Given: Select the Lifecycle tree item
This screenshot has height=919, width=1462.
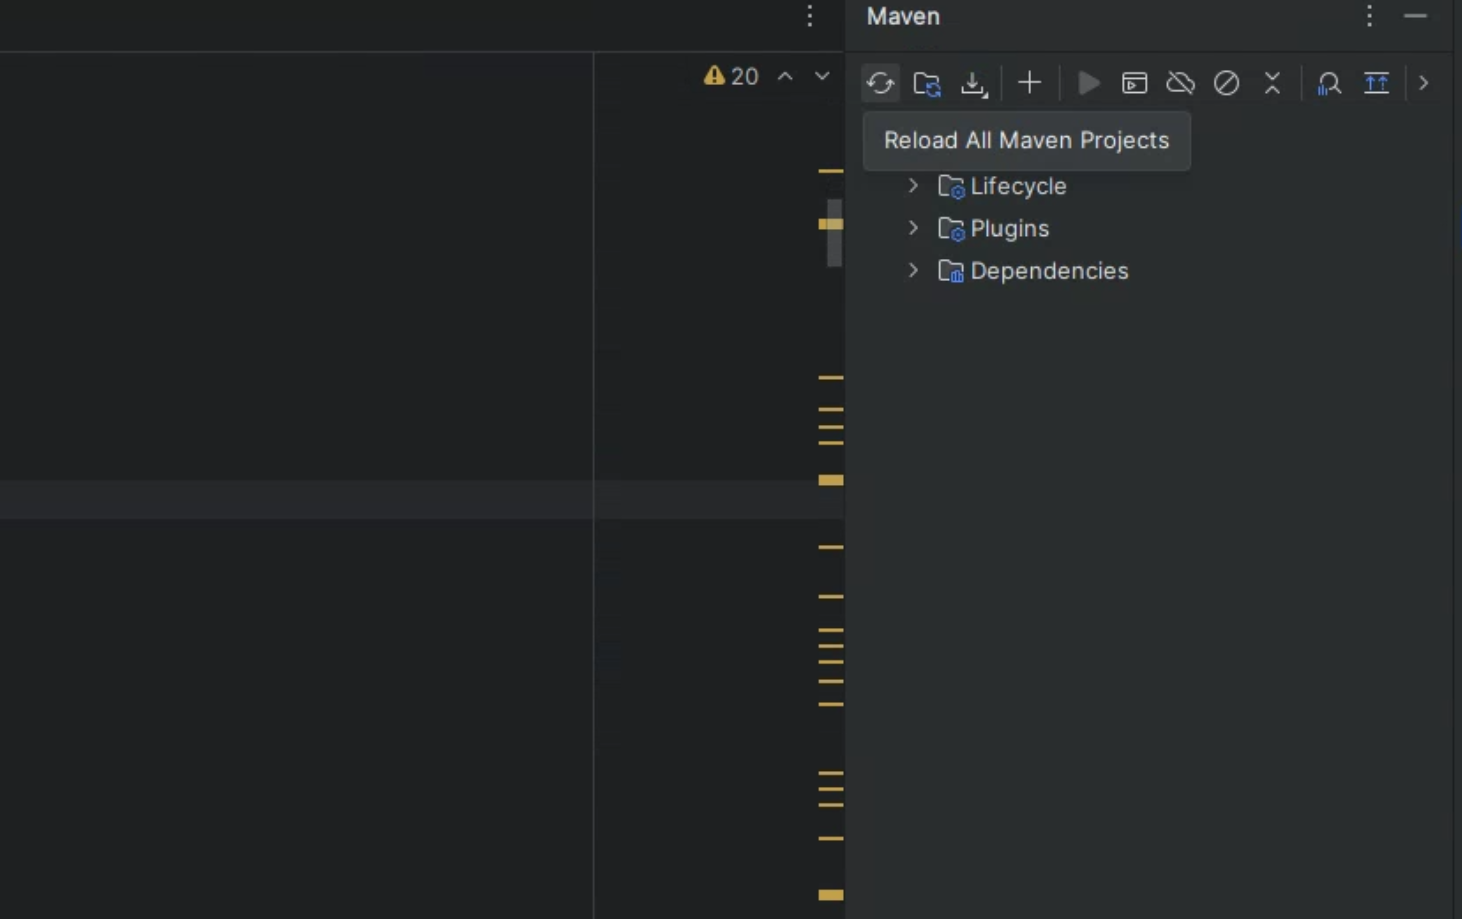Looking at the screenshot, I should tap(1018, 186).
